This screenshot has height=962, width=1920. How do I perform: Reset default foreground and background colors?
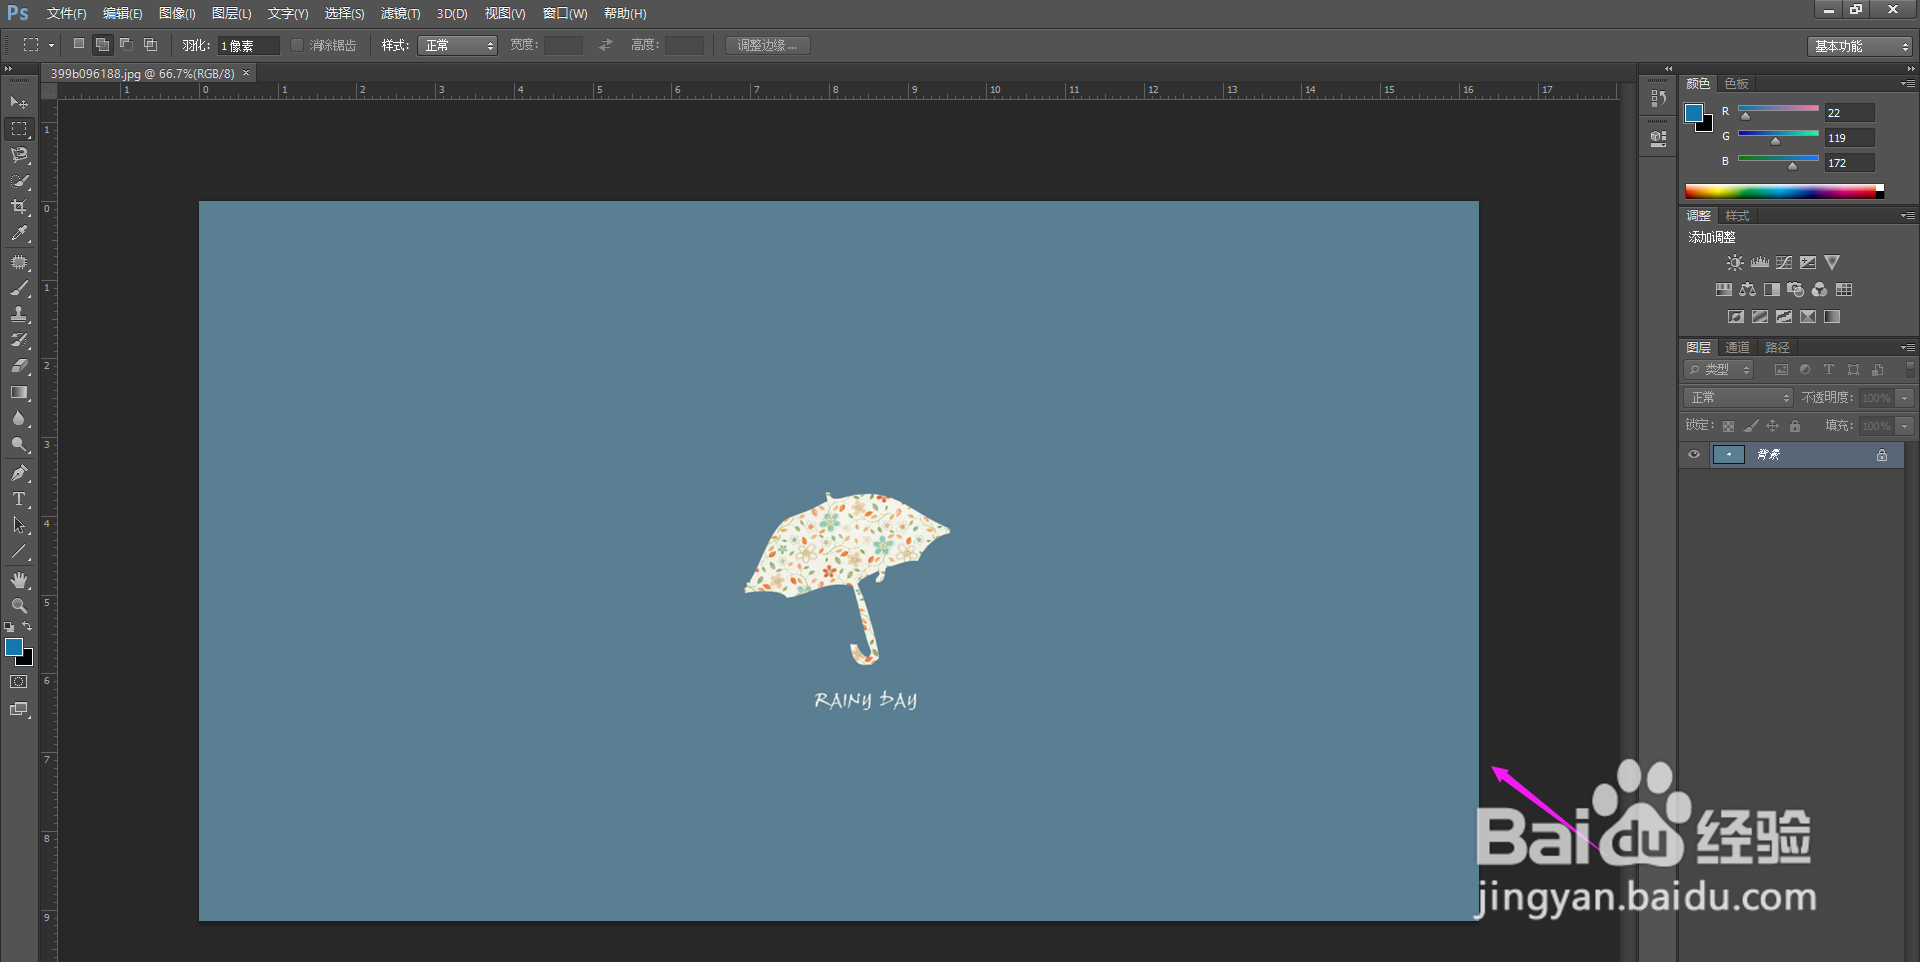pos(9,627)
